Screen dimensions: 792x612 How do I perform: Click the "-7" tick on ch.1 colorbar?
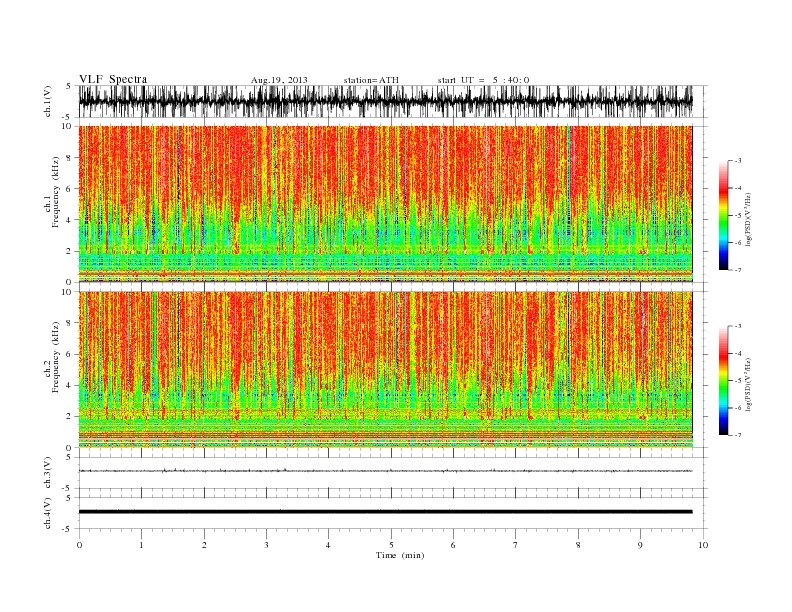pyautogui.click(x=738, y=270)
